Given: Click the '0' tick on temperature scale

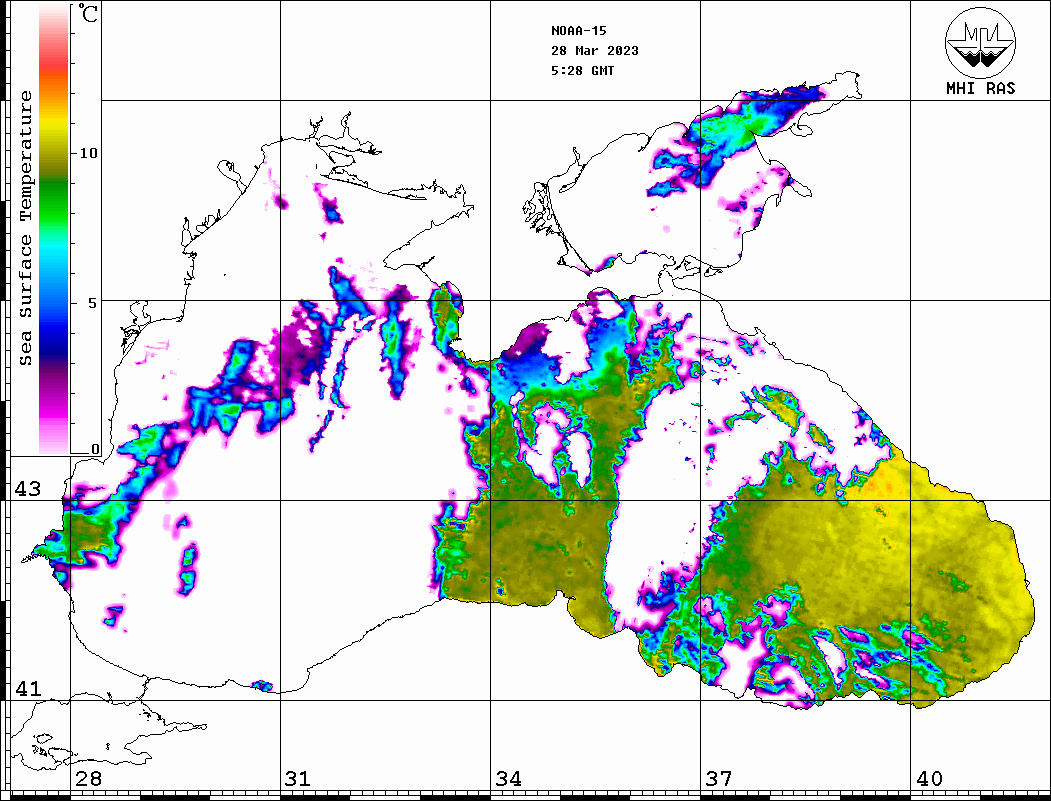Looking at the screenshot, I should 95,449.
